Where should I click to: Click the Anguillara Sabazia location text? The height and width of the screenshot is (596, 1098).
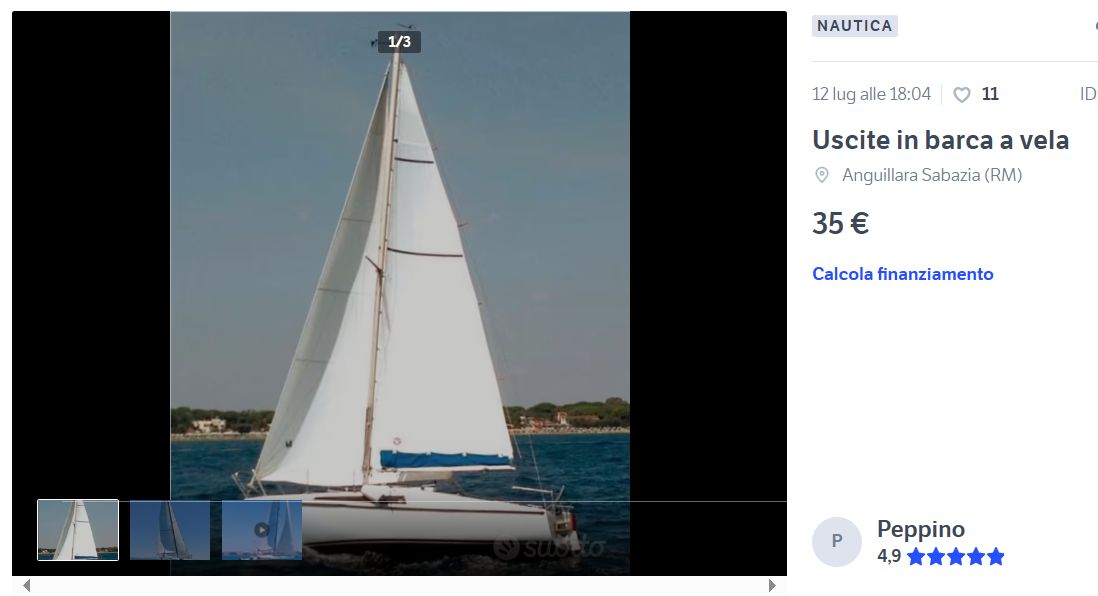(932, 175)
